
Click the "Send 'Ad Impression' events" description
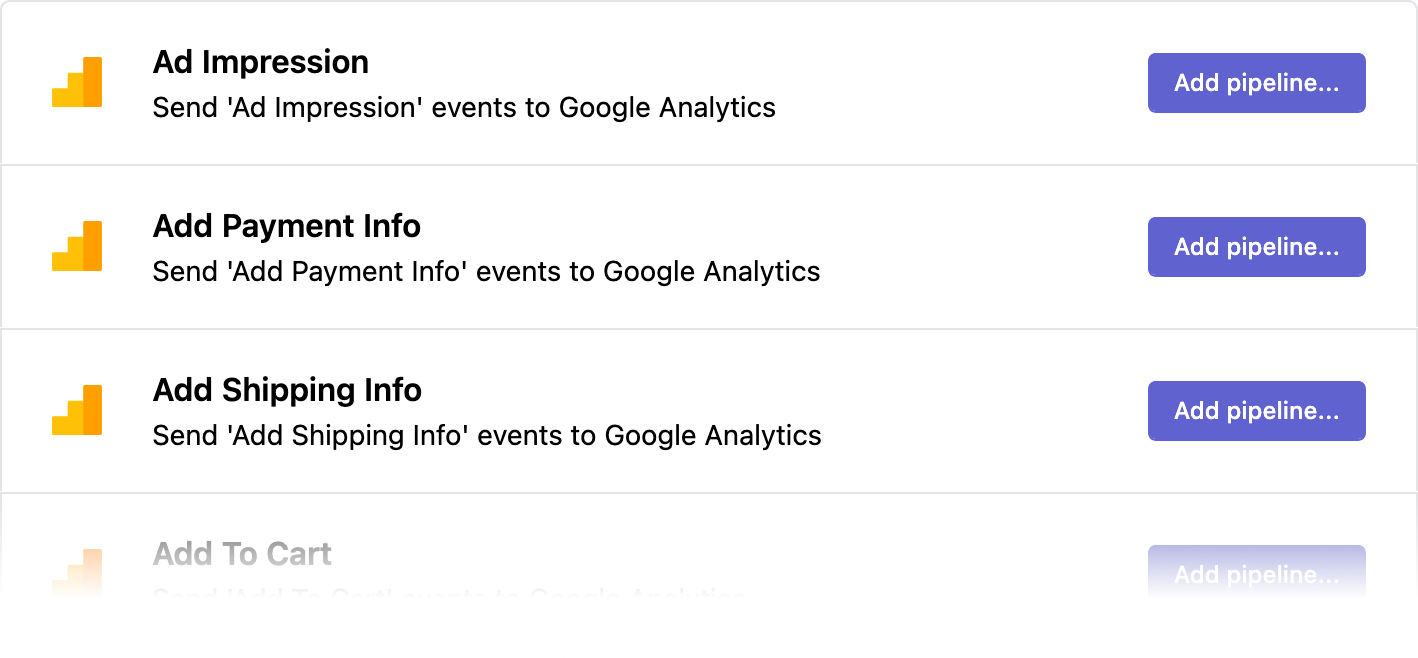464,108
